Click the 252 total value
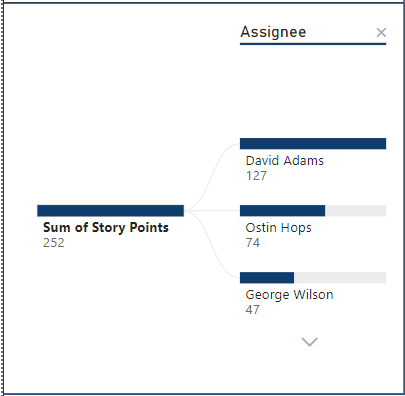The width and height of the screenshot is (405, 396). [54, 243]
